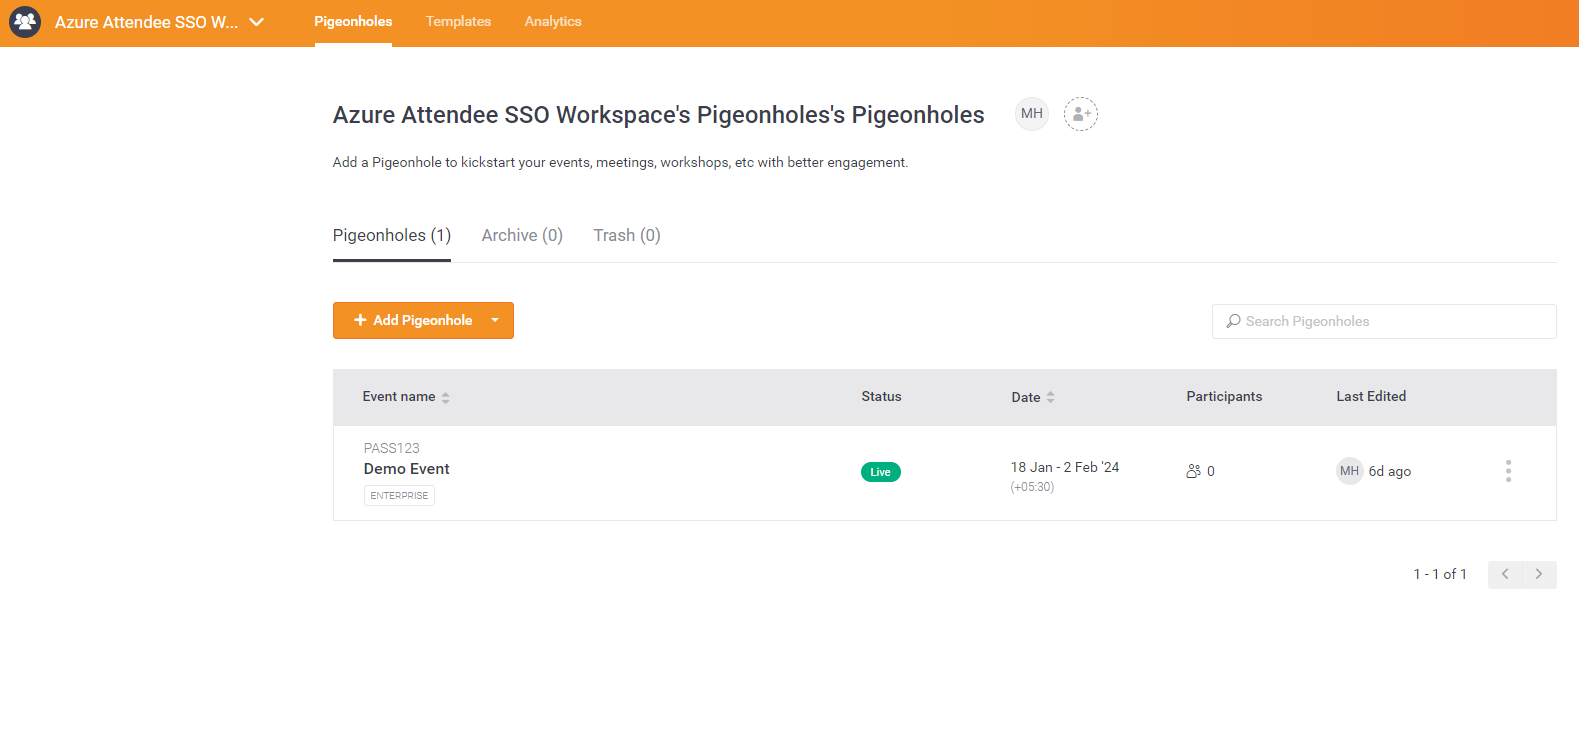Click the PASS123 passcode text
1579x737 pixels.
391,448
